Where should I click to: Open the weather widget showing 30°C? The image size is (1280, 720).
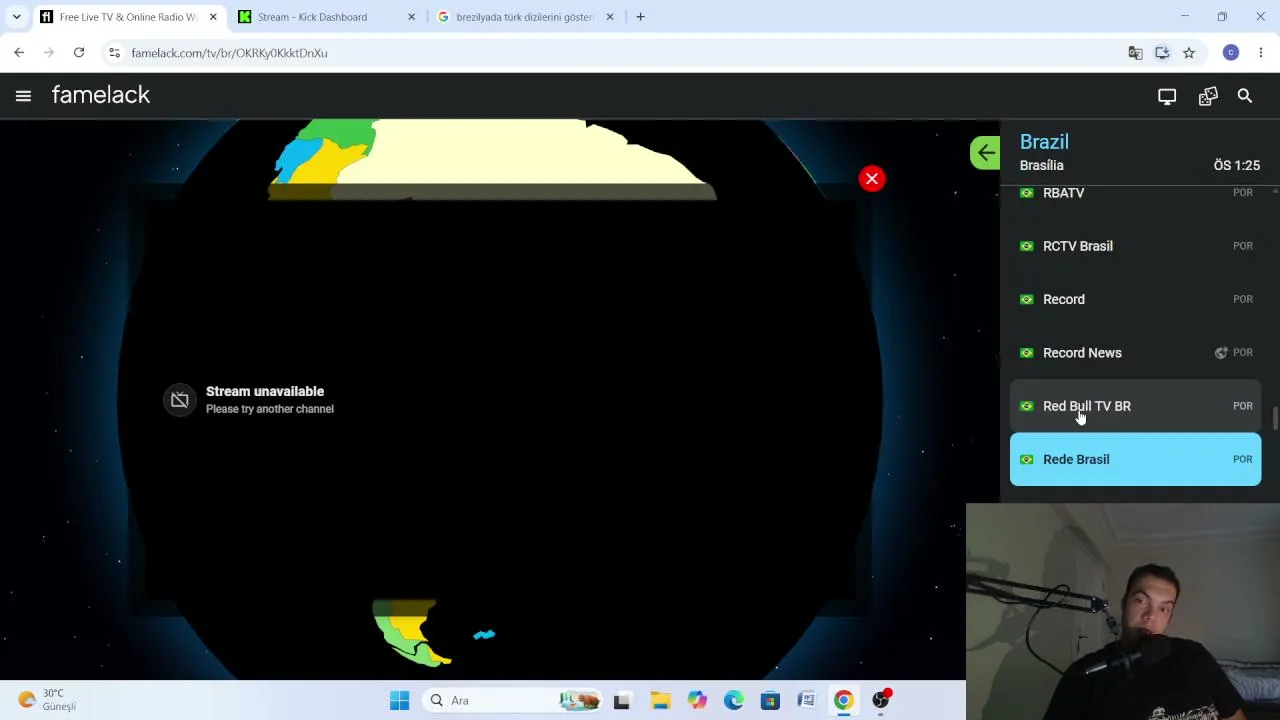pos(48,700)
